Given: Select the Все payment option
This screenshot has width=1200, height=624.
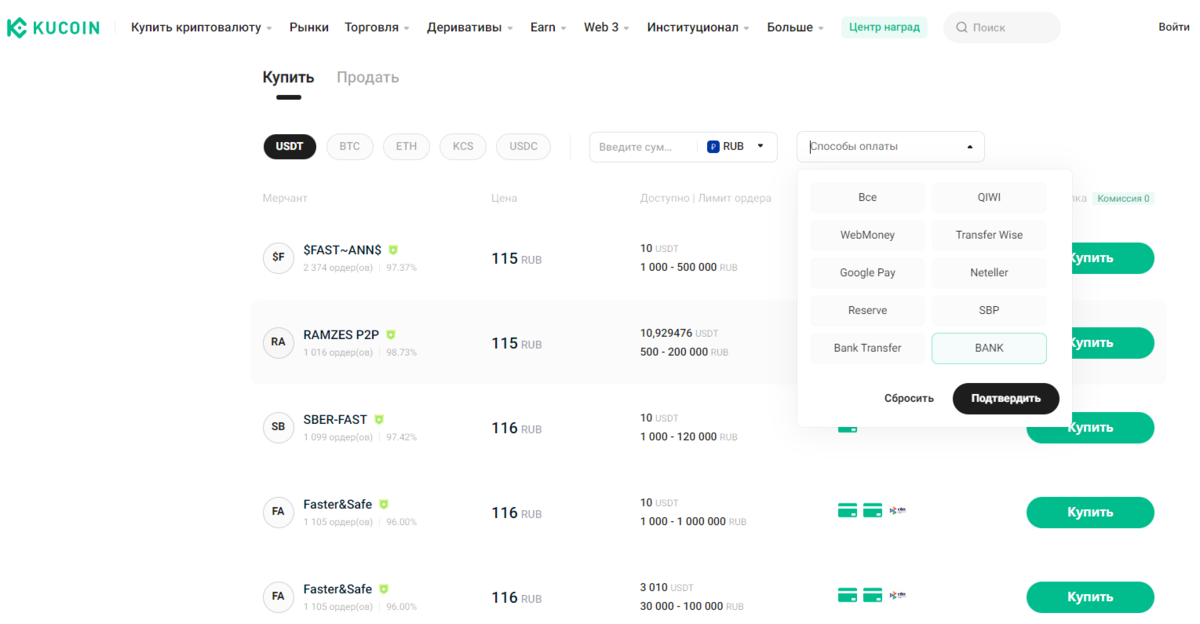Looking at the screenshot, I should (867, 197).
